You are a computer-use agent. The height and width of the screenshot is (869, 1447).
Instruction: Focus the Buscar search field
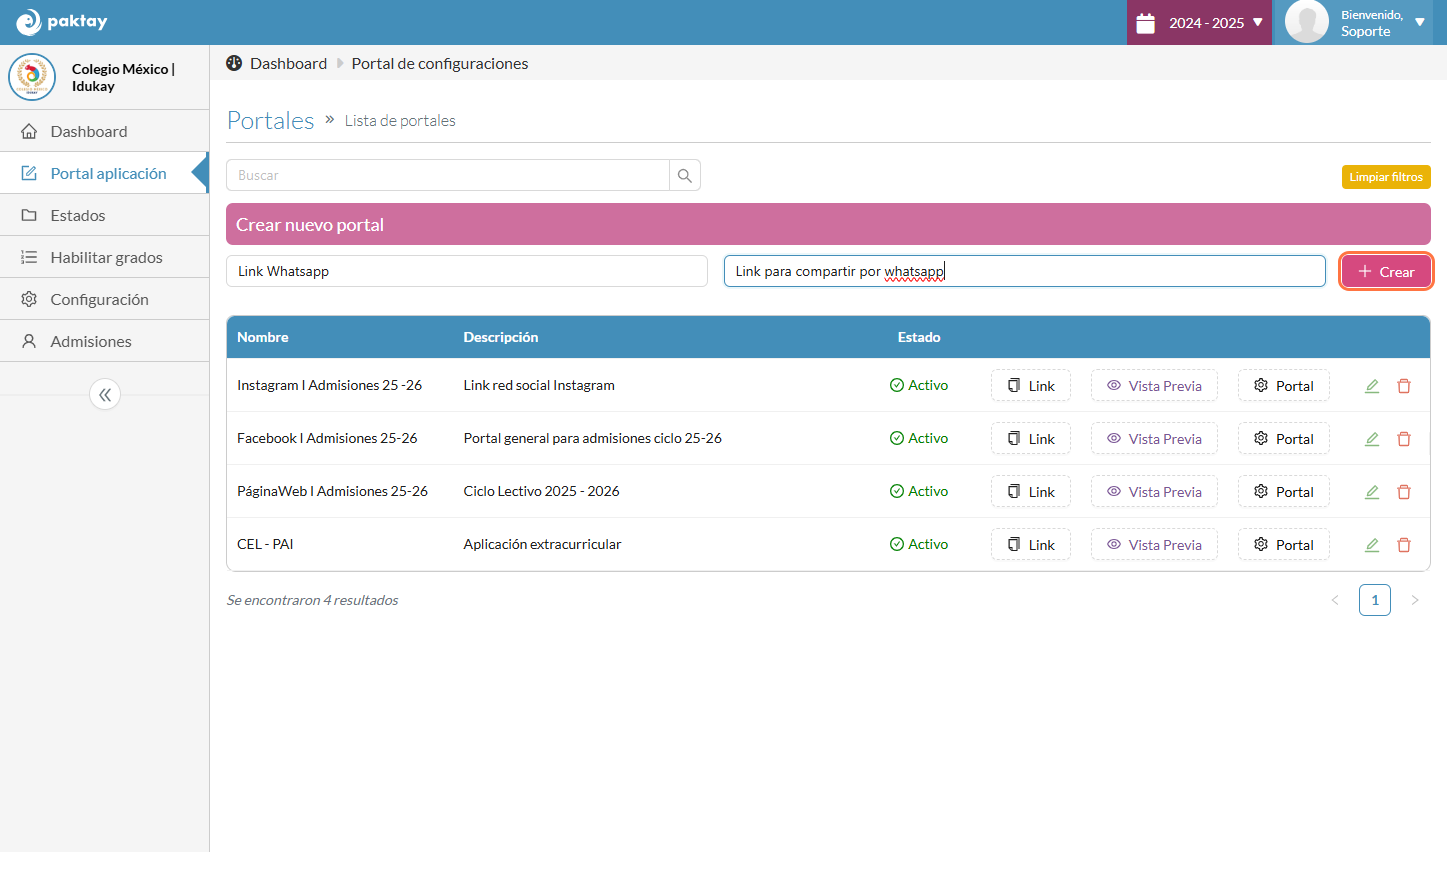(448, 175)
